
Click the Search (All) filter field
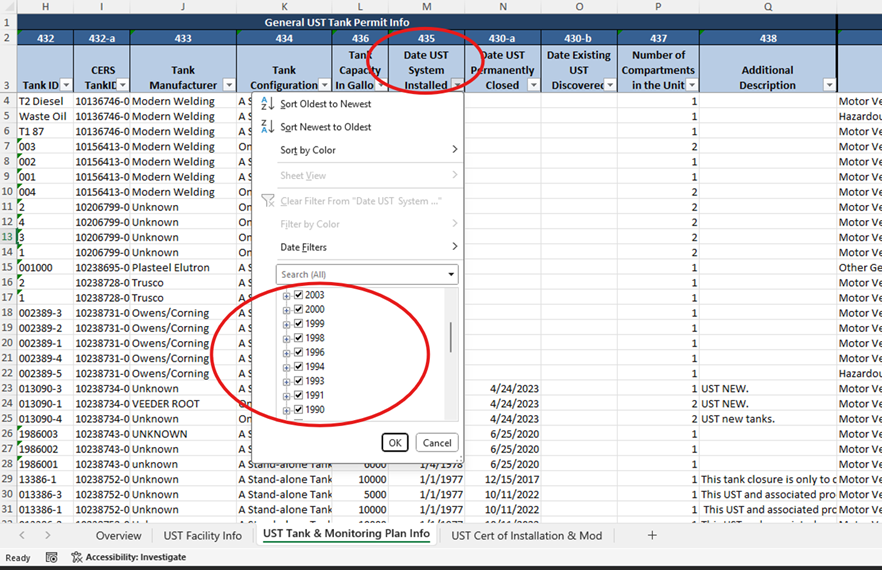click(x=360, y=274)
